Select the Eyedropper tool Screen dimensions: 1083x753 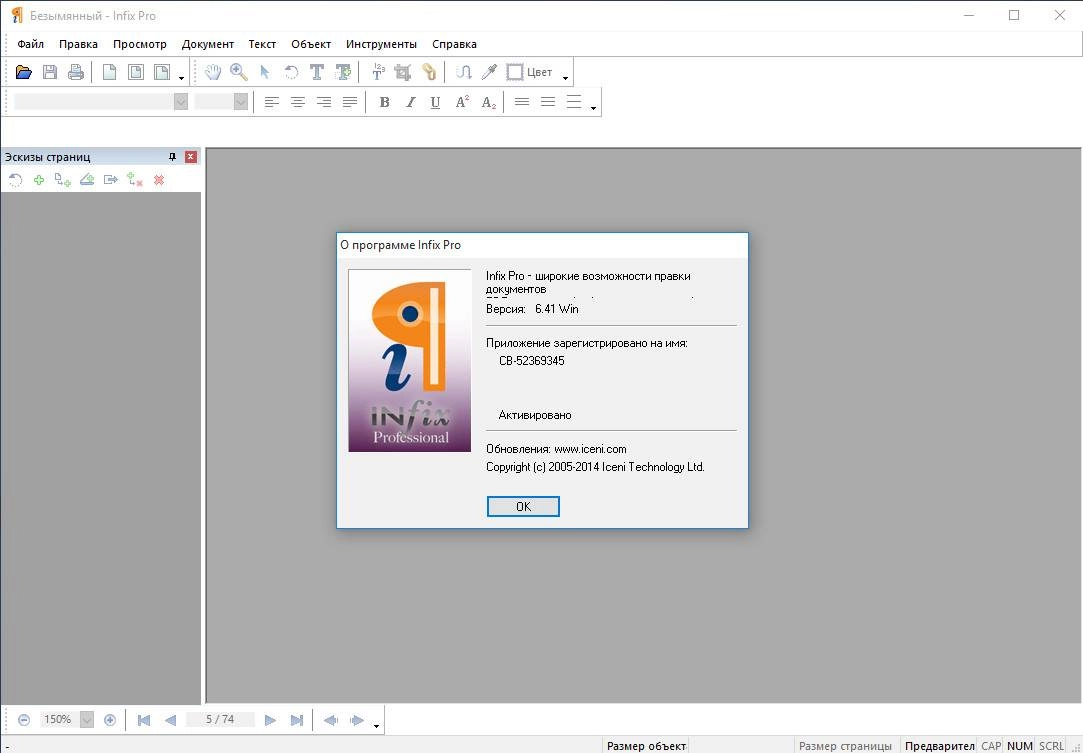pyautogui.click(x=489, y=72)
